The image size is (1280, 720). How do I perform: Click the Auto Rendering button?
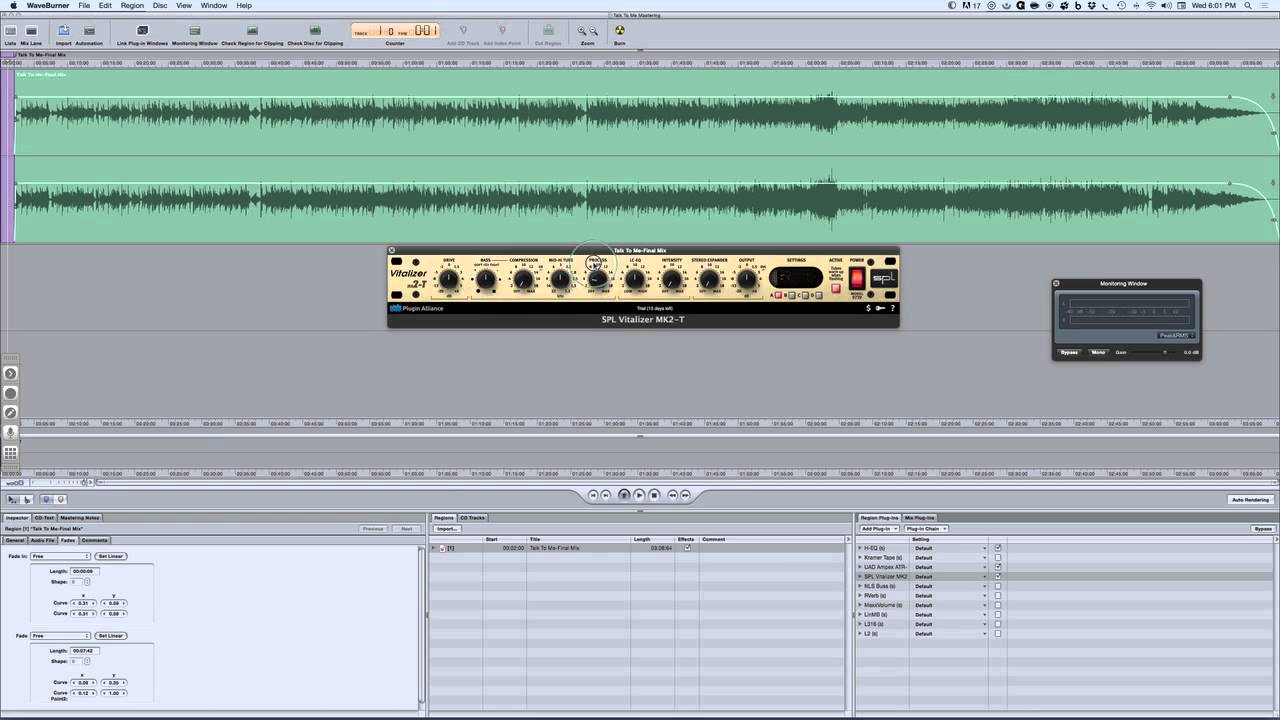pos(1250,500)
